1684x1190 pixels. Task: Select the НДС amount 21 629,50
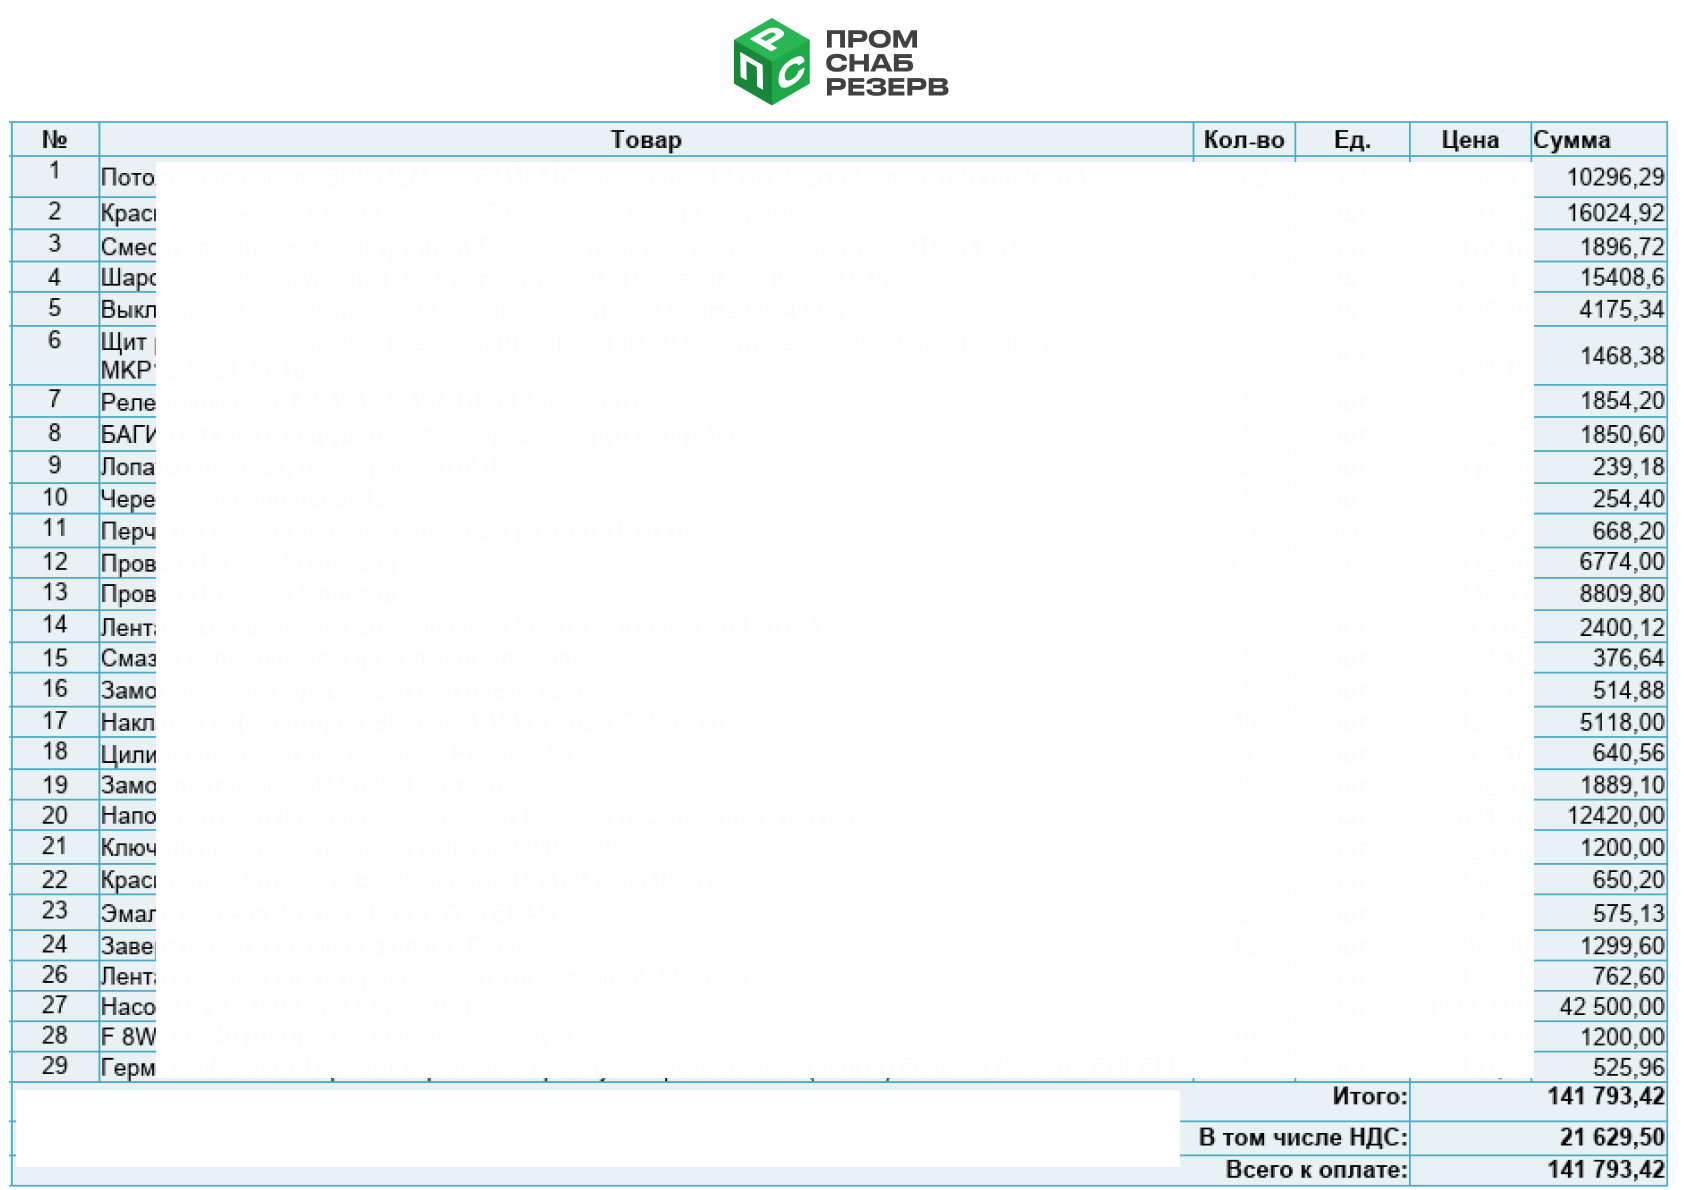pos(1612,1138)
